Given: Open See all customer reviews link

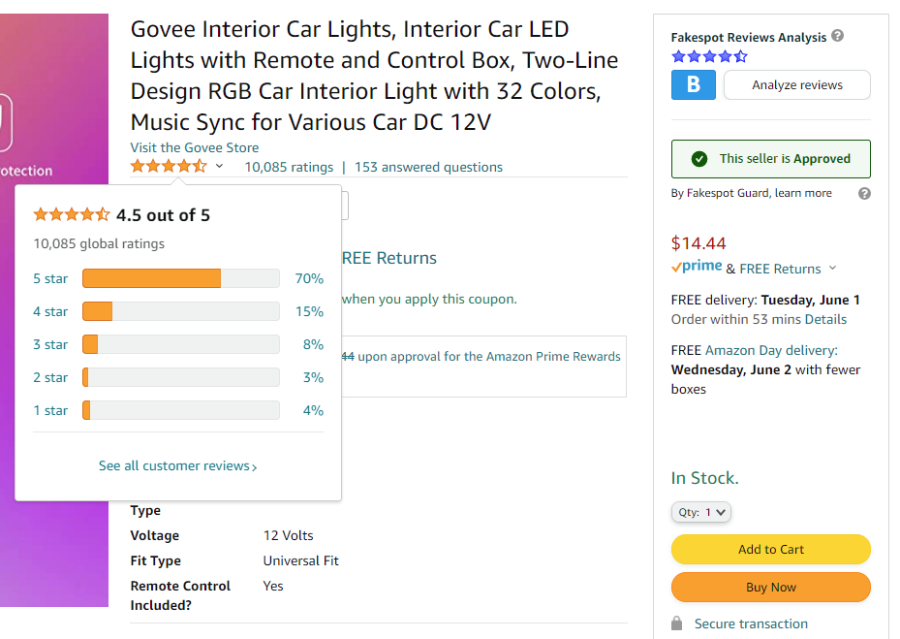Looking at the screenshot, I should coord(178,466).
